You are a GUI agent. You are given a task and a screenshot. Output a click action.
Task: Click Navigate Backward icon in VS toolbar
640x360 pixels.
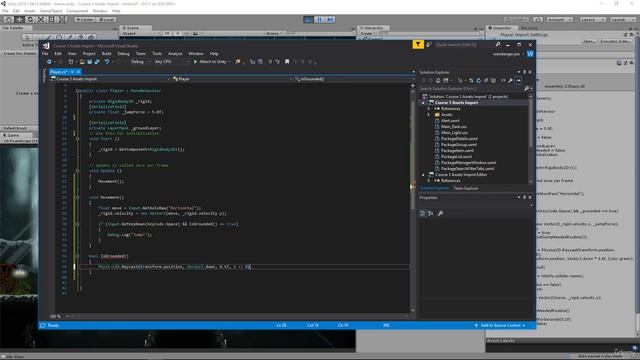pyautogui.click(x=49, y=62)
